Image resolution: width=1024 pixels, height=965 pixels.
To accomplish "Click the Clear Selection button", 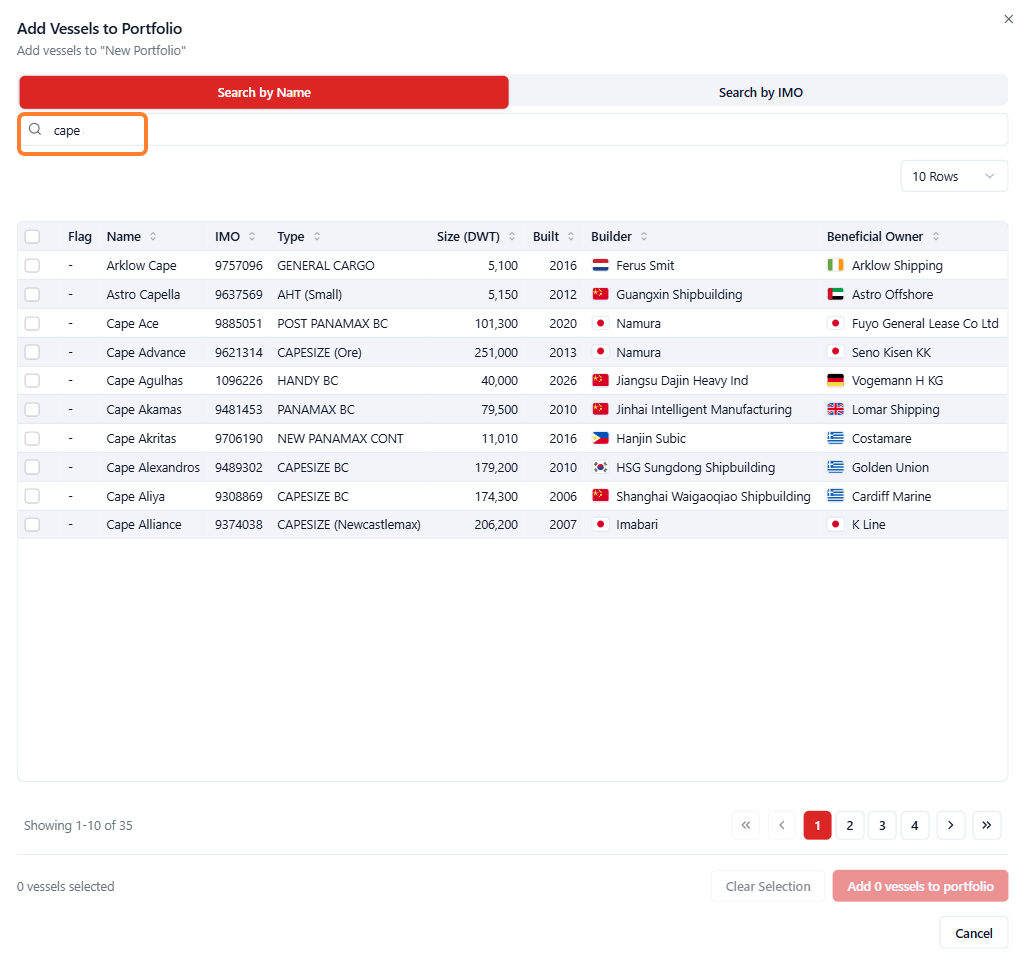I will [x=768, y=886].
